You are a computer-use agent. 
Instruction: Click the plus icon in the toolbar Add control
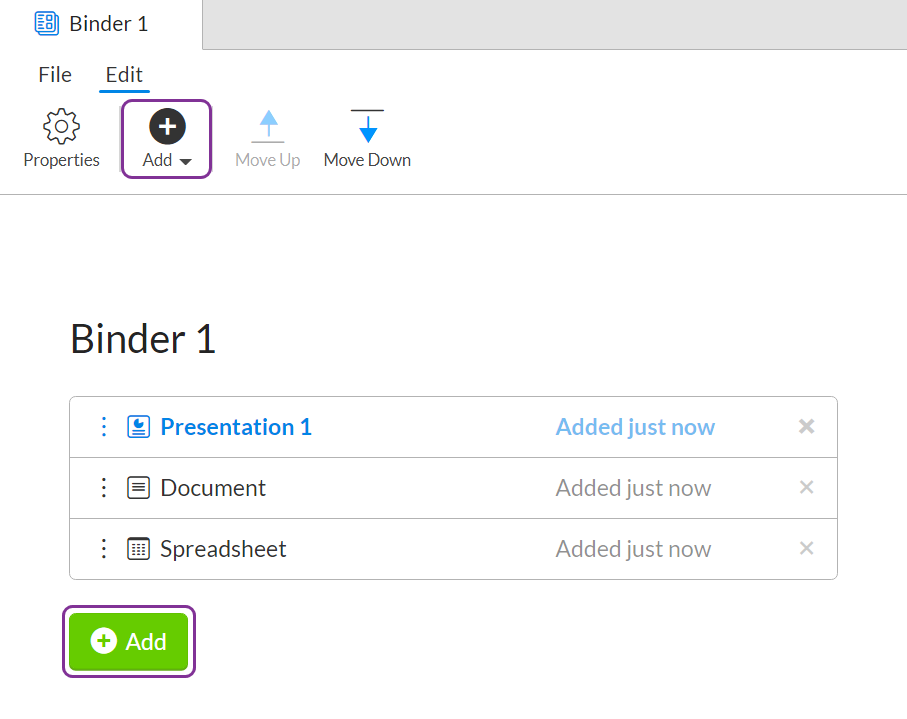tap(166, 126)
